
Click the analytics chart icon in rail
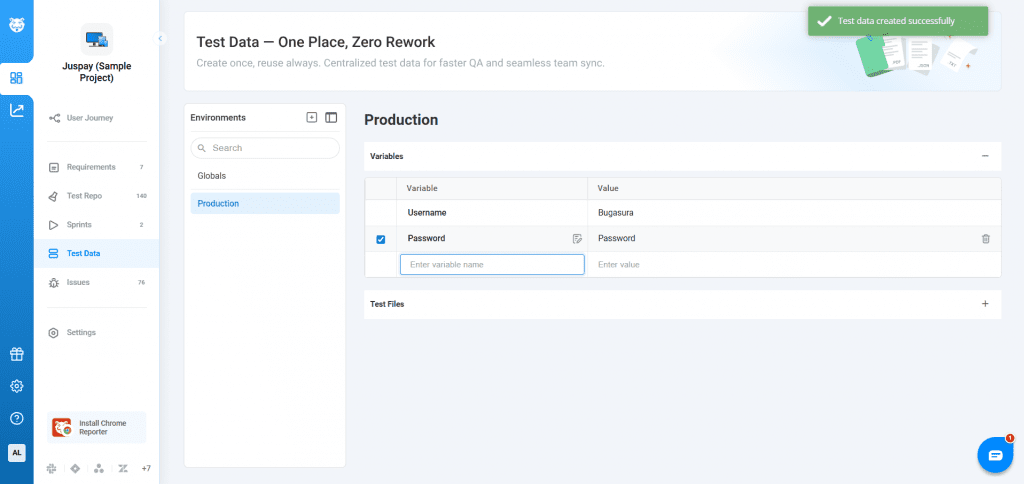16,110
